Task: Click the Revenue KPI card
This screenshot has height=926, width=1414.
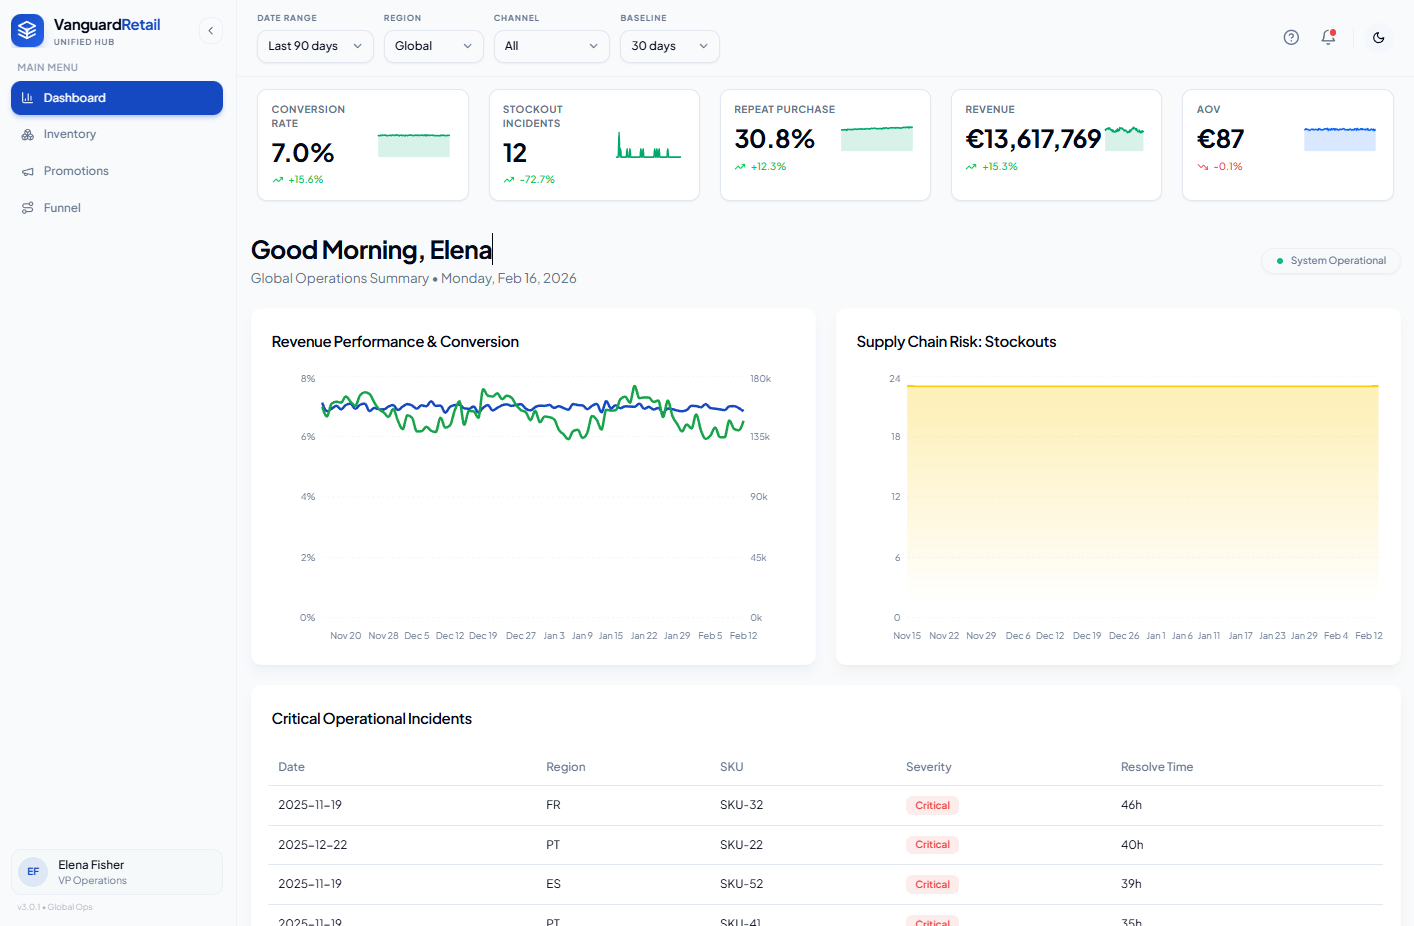Action: tap(1056, 145)
